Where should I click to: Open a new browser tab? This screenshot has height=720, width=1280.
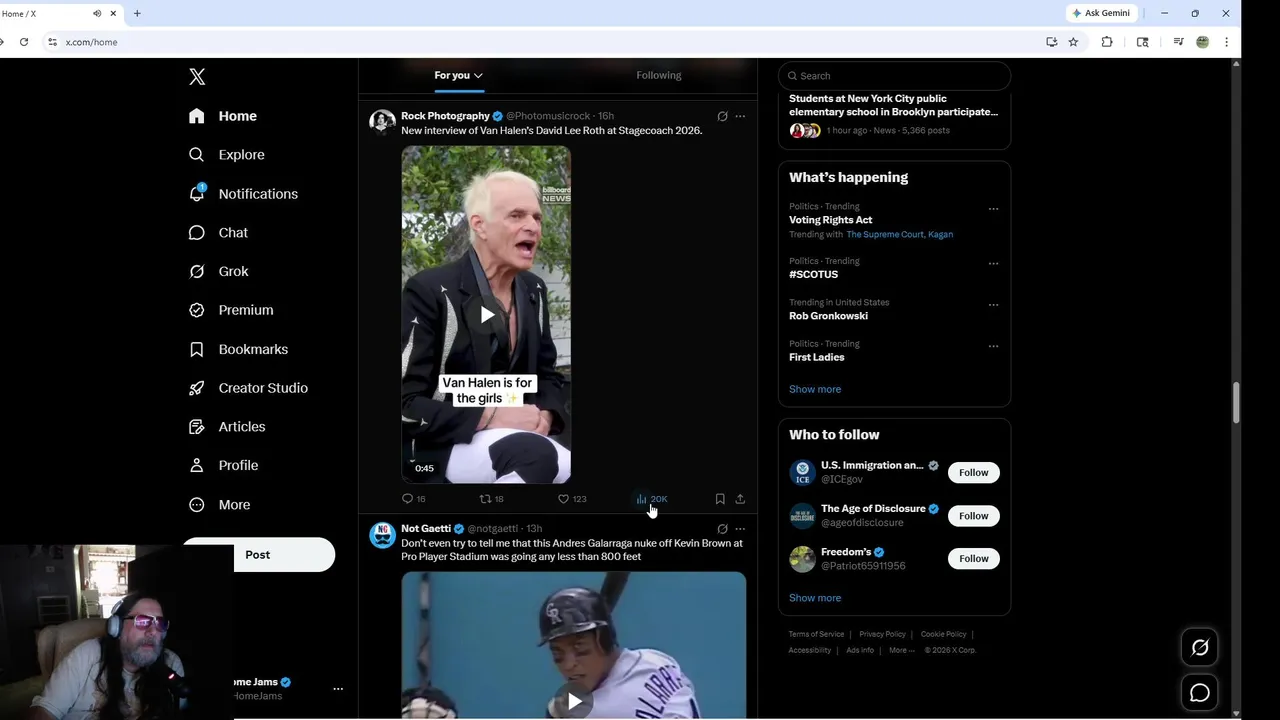[137, 13]
